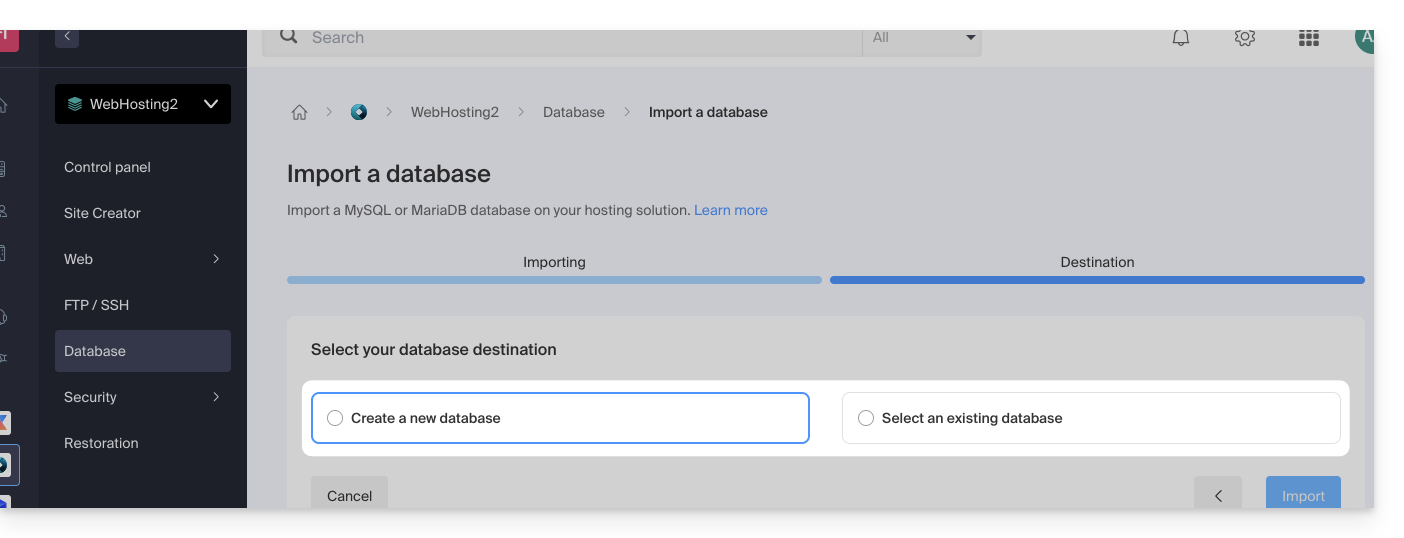Collapse sidebar with the back arrow icon

[x=67, y=37]
